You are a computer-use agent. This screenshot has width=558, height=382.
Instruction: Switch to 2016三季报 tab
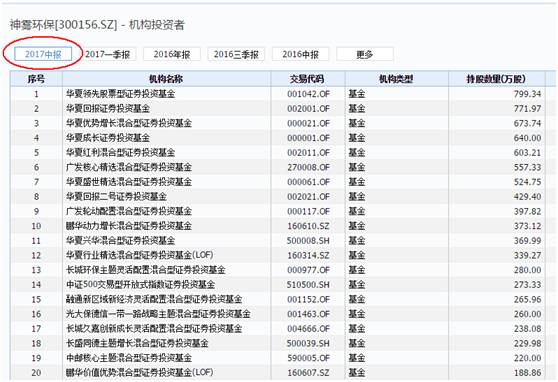[236, 54]
